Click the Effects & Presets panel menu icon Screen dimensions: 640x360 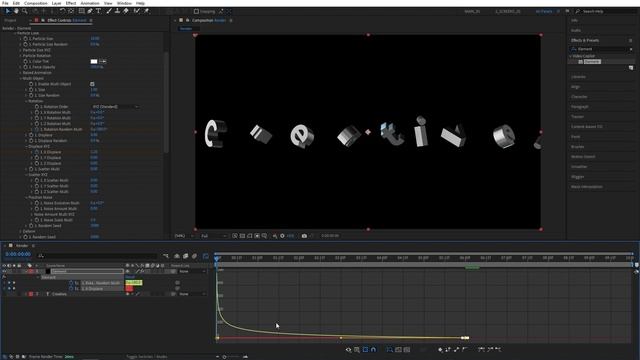(631, 40)
